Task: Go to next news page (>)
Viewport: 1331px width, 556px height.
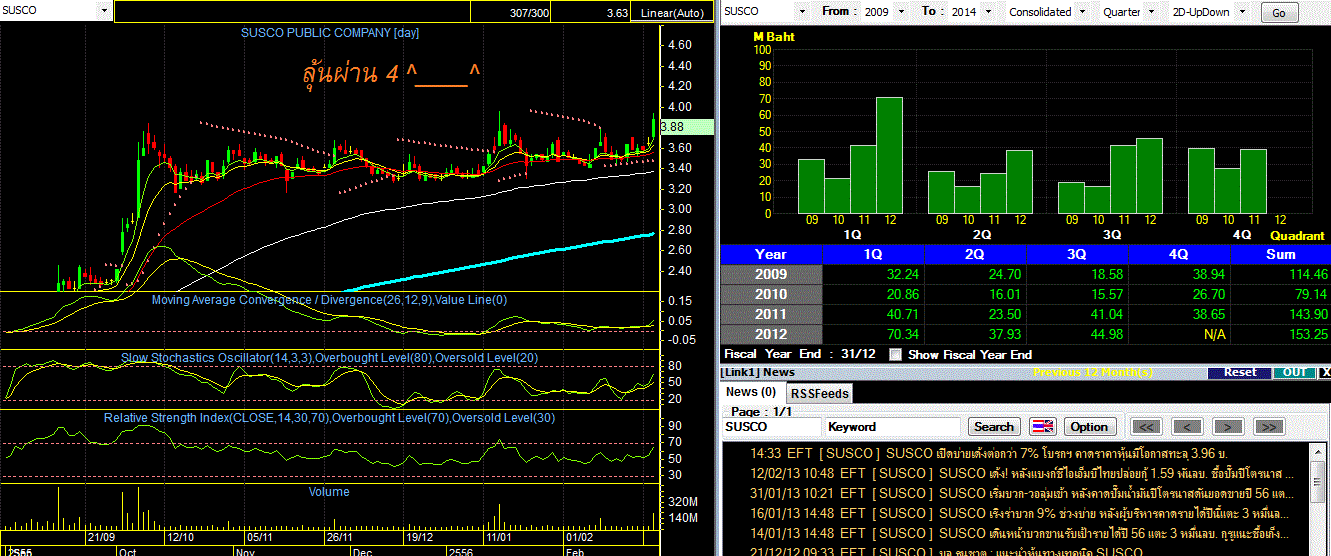Action: [1228, 426]
